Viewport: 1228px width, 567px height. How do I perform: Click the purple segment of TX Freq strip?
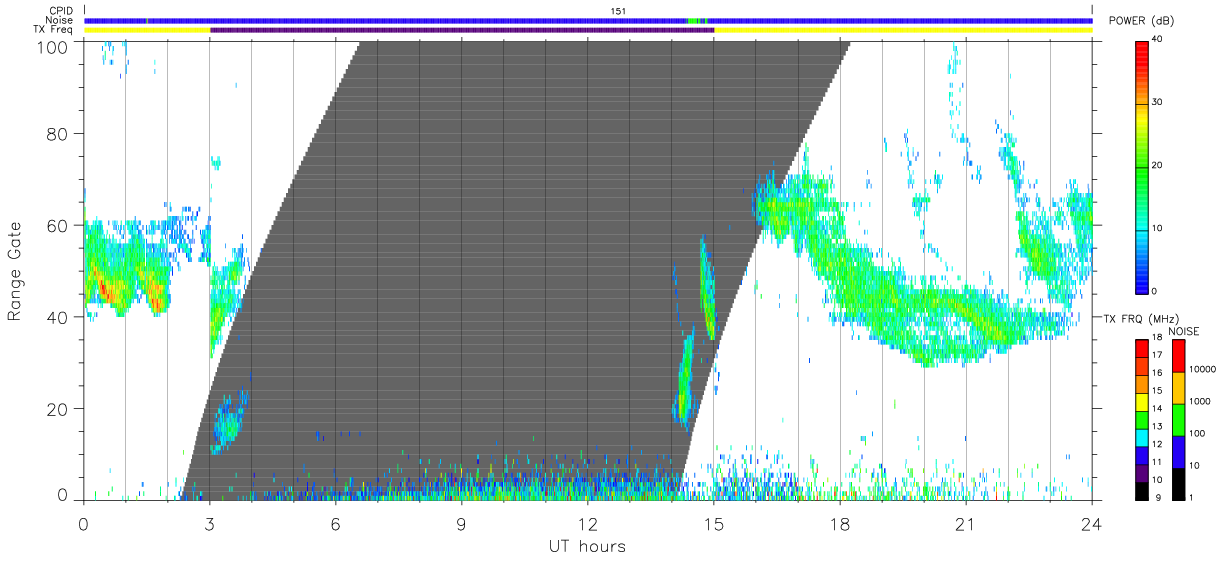click(x=462, y=30)
